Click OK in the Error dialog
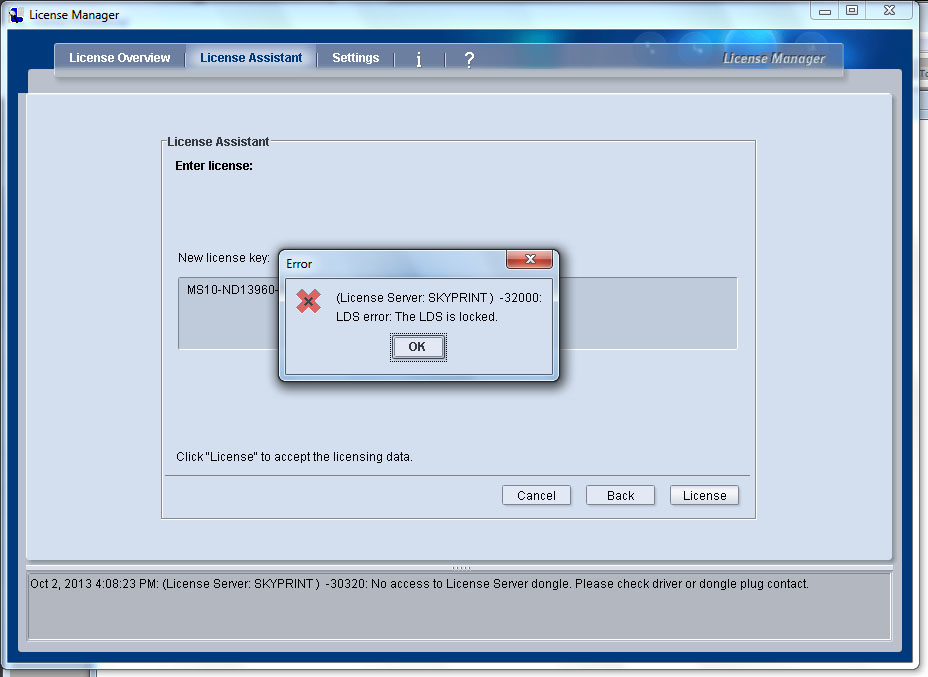Viewport: 928px width, 677px height. [417, 347]
